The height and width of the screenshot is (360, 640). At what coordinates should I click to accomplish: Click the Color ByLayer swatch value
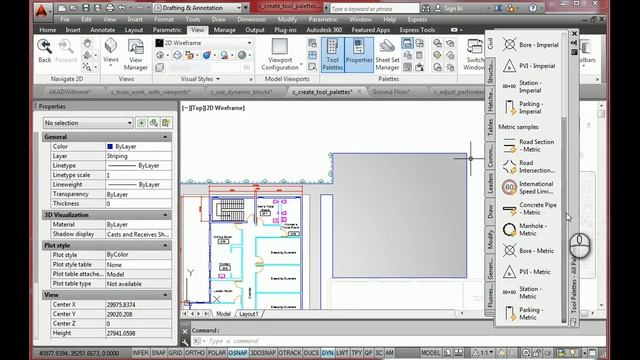tap(138, 147)
